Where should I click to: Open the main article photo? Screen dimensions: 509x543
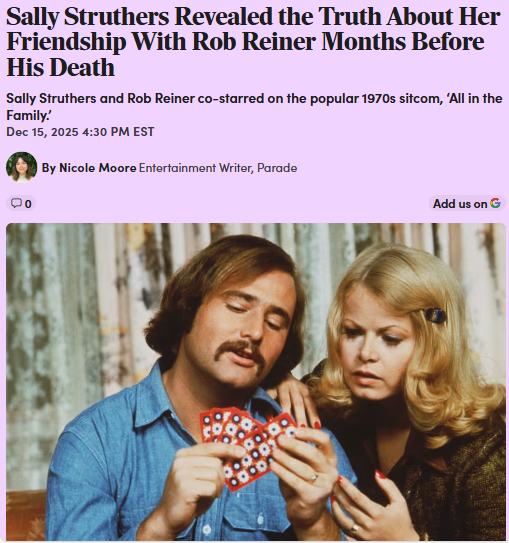256,382
